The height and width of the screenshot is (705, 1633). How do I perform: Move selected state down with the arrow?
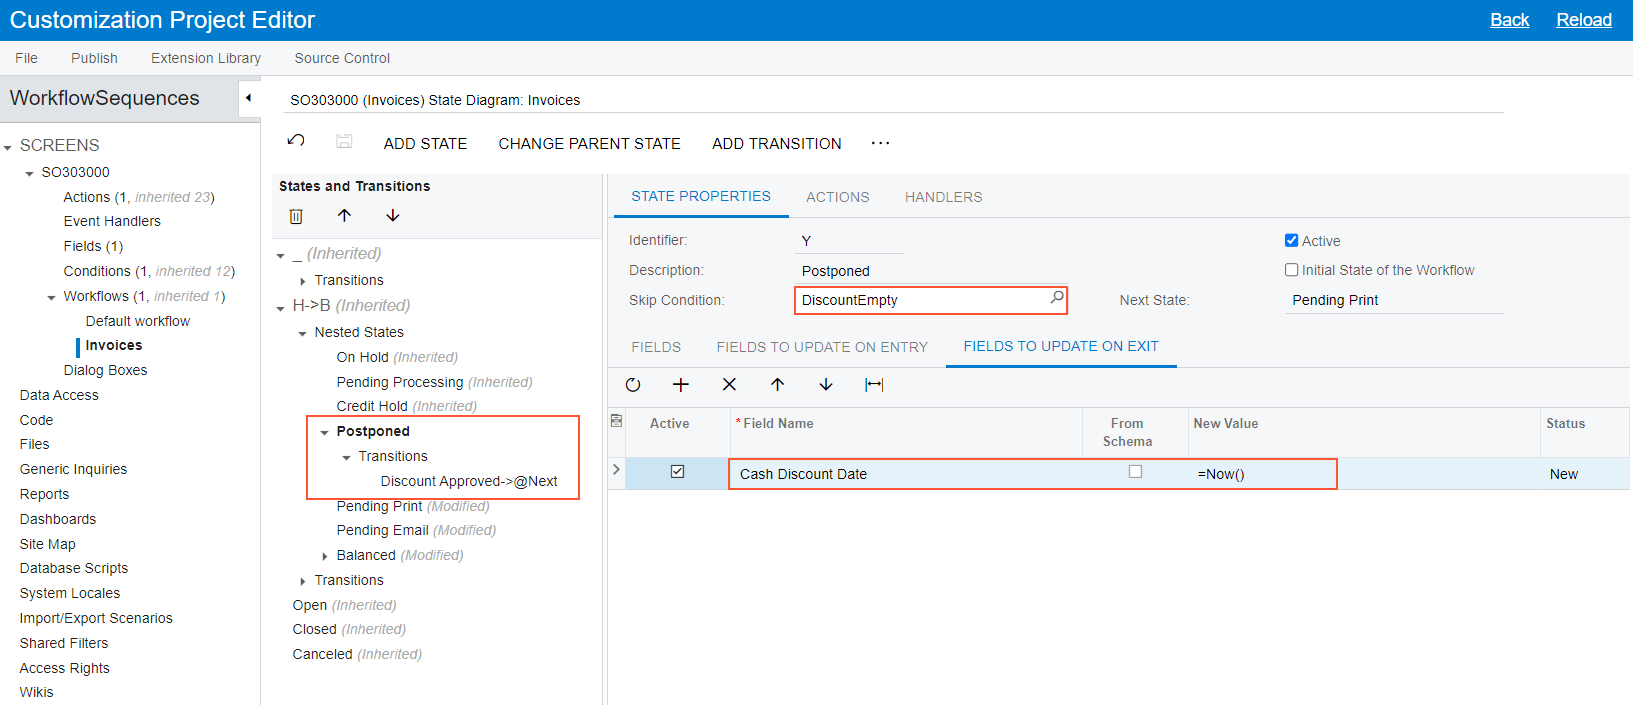[393, 216]
